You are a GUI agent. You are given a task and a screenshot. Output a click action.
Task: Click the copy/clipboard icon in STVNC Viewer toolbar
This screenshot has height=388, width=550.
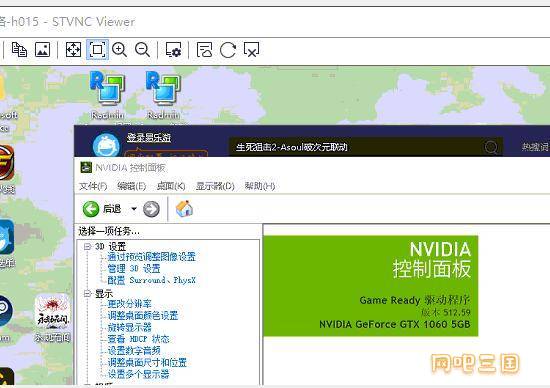coord(19,49)
